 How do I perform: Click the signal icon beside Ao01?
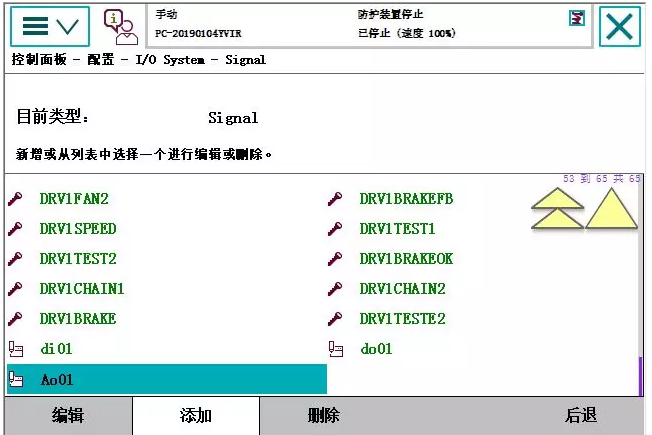click(x=16, y=379)
